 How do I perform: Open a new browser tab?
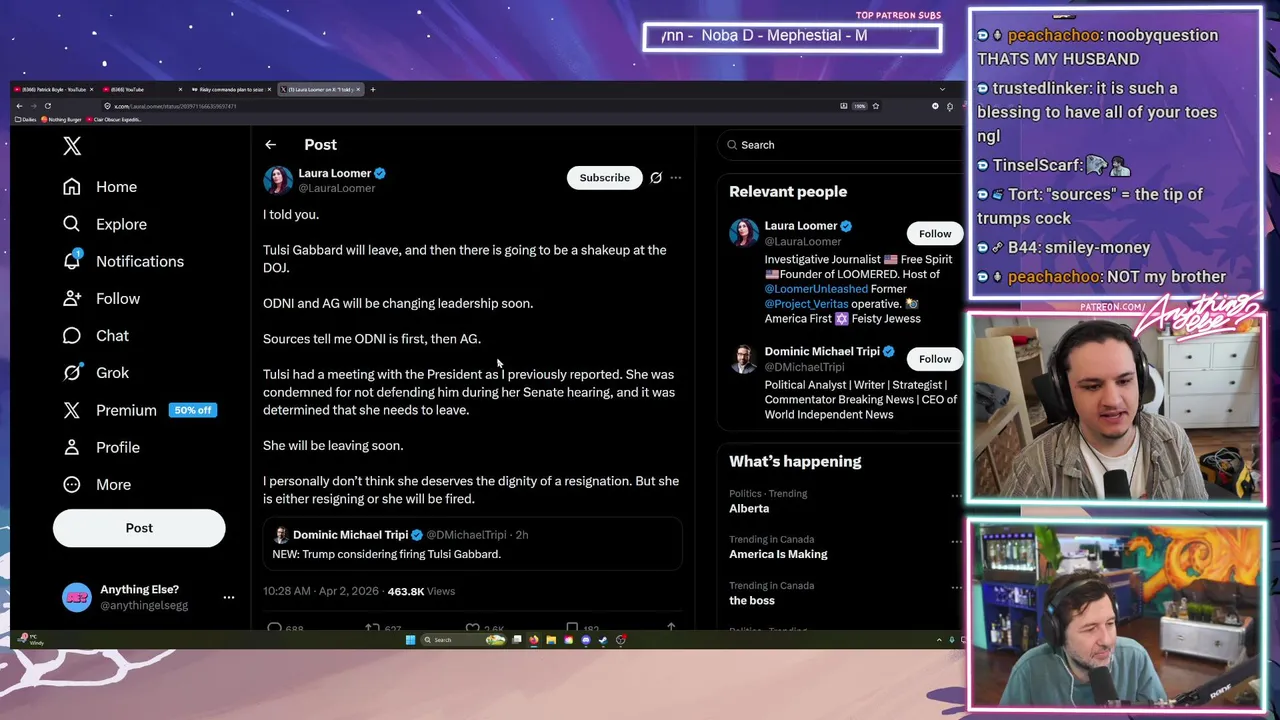(373, 90)
